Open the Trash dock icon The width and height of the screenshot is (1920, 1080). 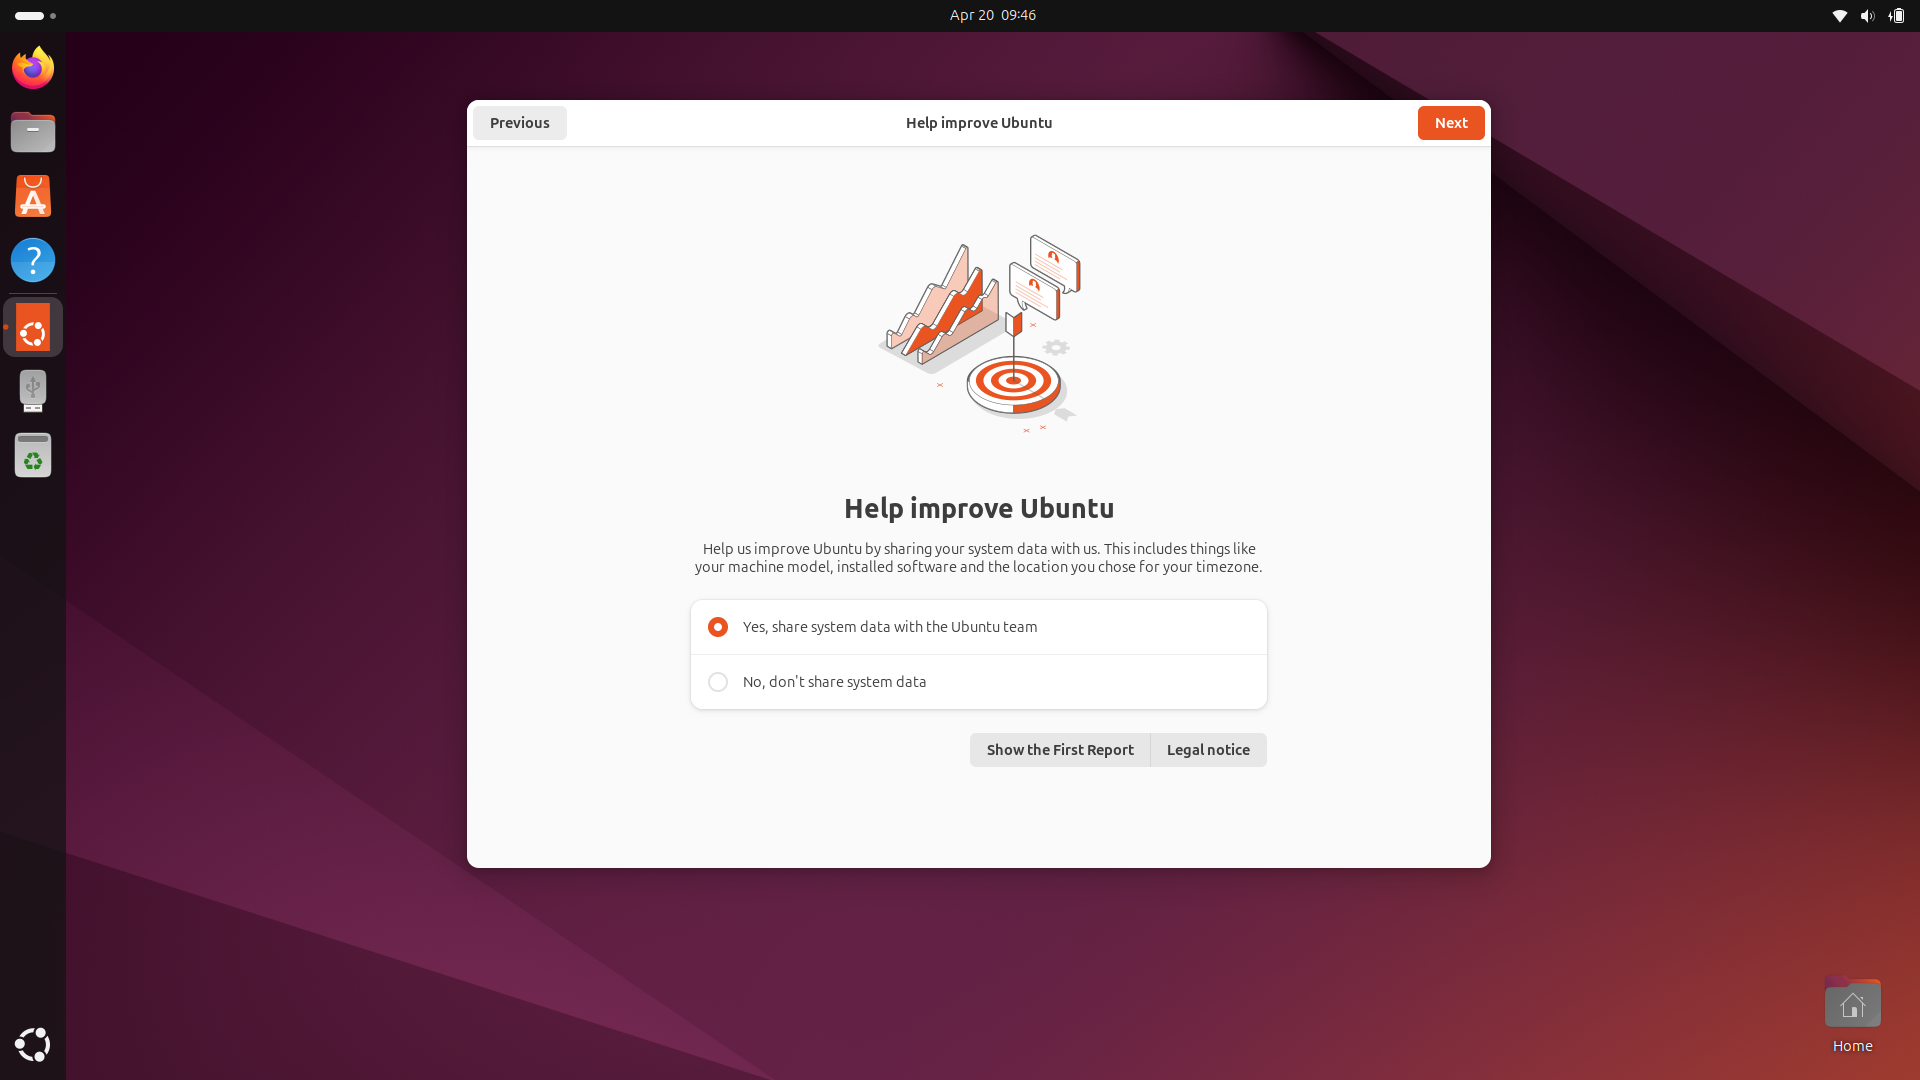point(33,455)
